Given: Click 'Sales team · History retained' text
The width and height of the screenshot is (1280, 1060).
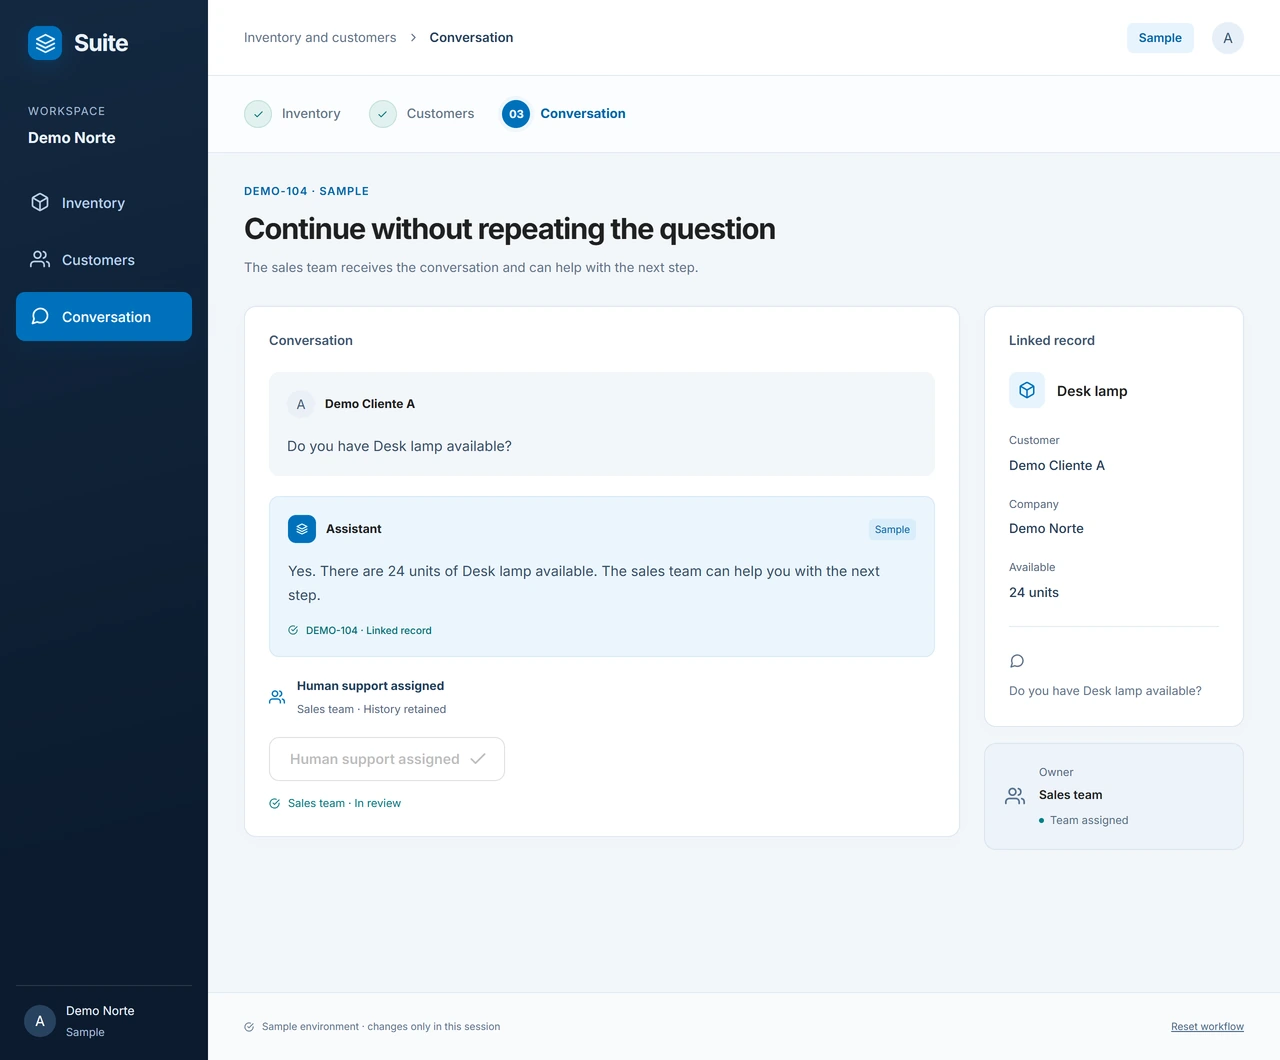Looking at the screenshot, I should (372, 710).
